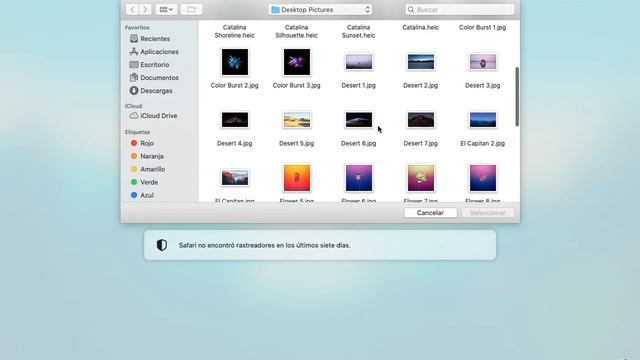Open the icon view options dropdown
Screen dimensions: 640x360
[166, 9]
